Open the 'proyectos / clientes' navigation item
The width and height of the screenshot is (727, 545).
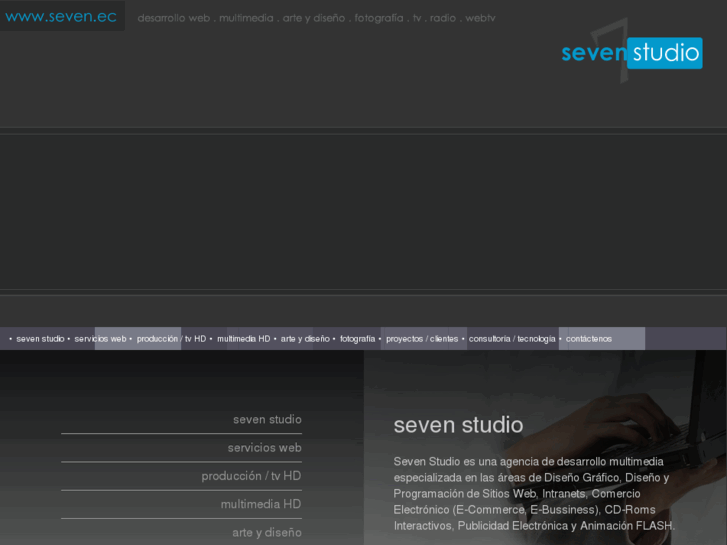pos(422,339)
